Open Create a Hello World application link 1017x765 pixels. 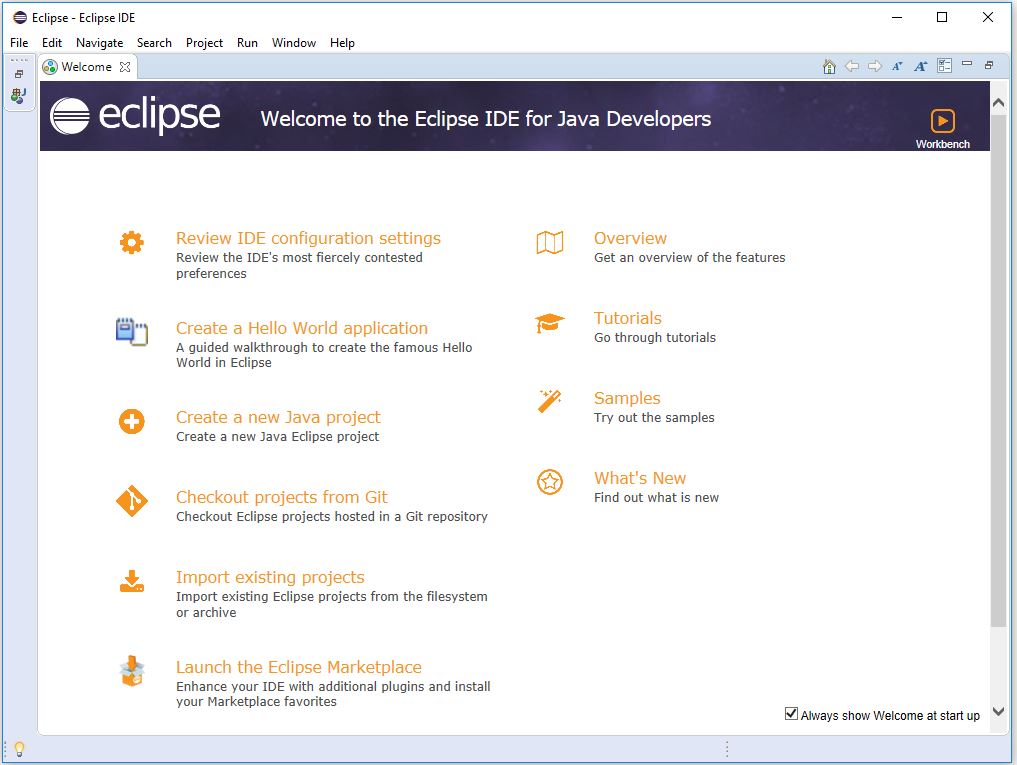(301, 328)
